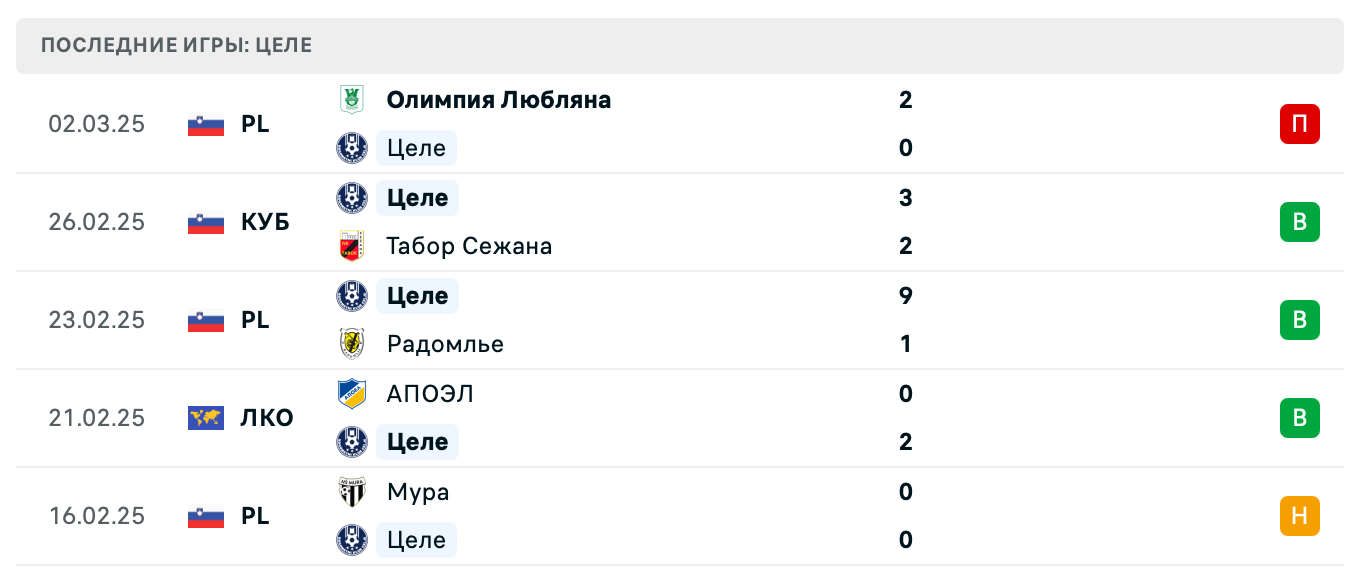Click the green В badge for the АПОЭЛ match

point(1299,418)
